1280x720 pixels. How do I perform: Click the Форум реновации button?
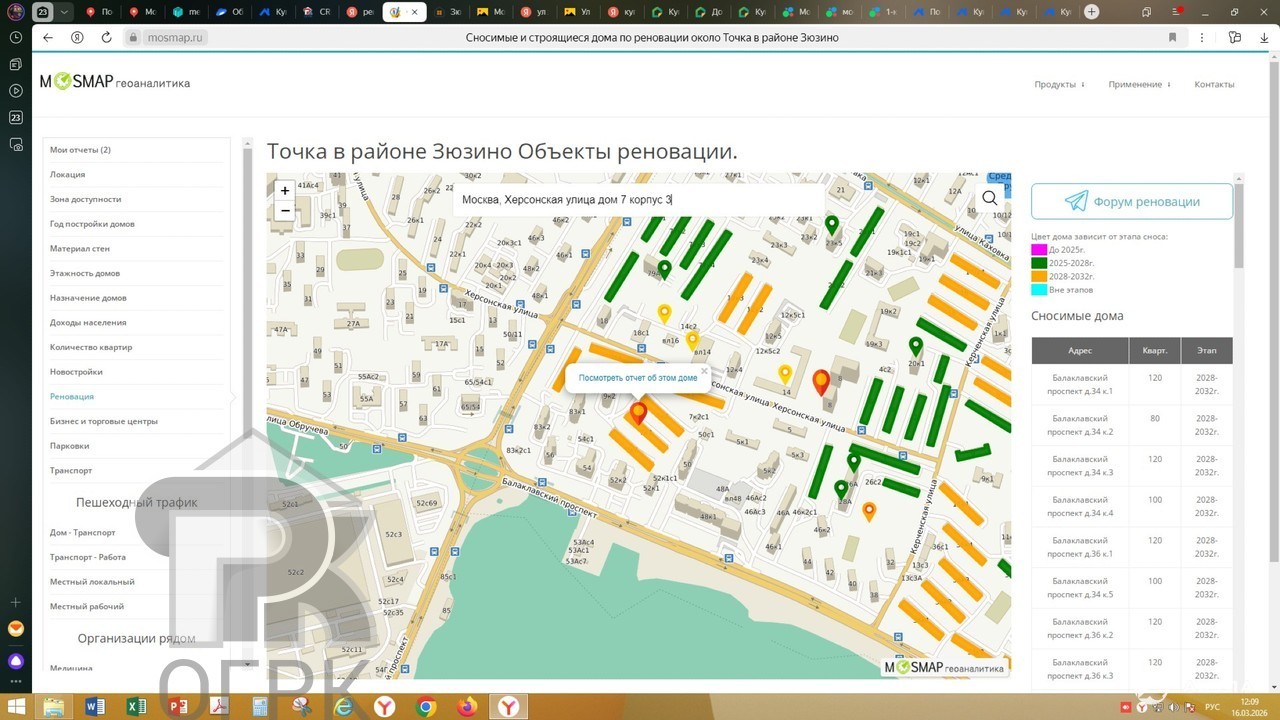pos(1132,202)
